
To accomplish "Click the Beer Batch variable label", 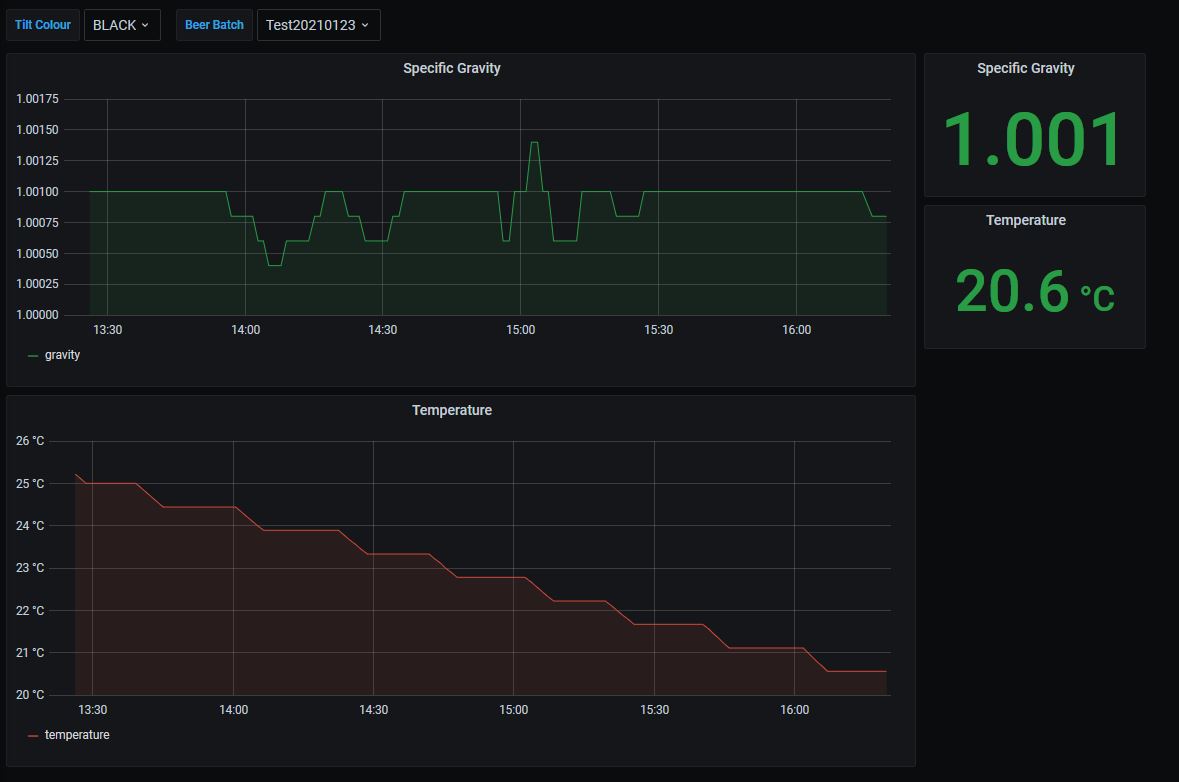I will click(214, 25).
